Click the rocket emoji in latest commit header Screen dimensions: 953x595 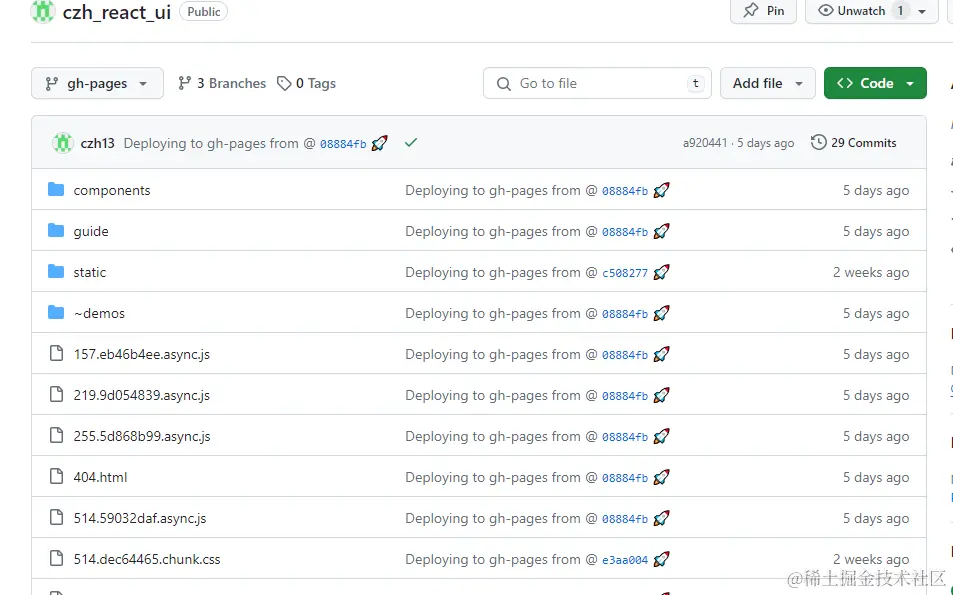pyautogui.click(x=379, y=143)
